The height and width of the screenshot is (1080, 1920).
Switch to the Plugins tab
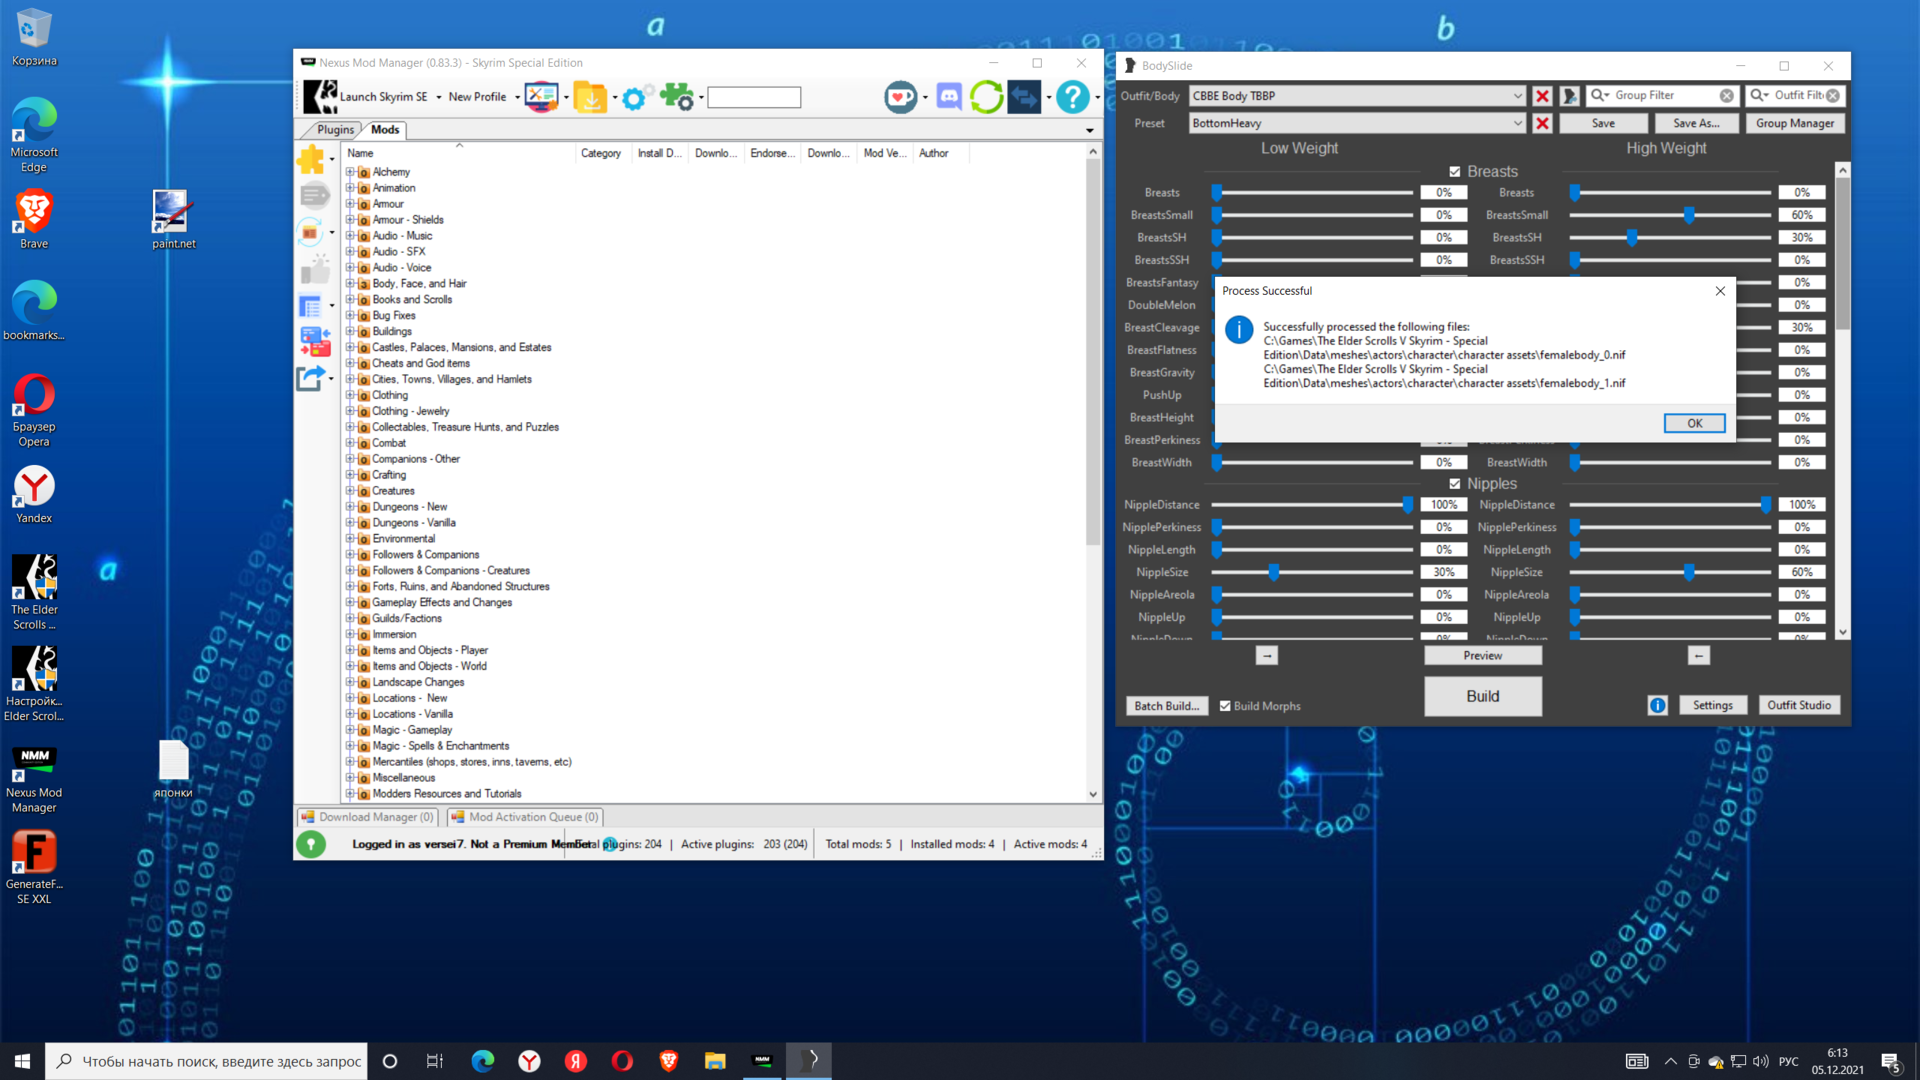(x=334, y=130)
